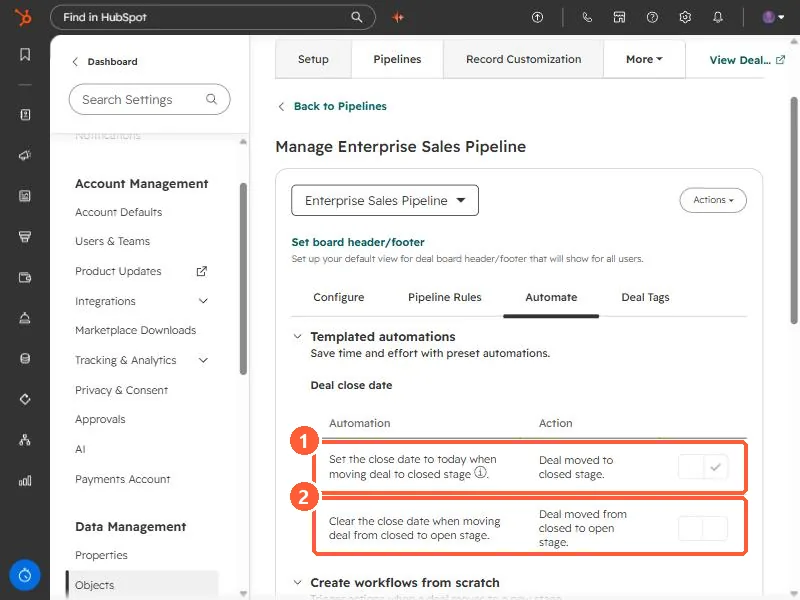Open Set board header/footer link
The image size is (800, 600).
[358, 242]
